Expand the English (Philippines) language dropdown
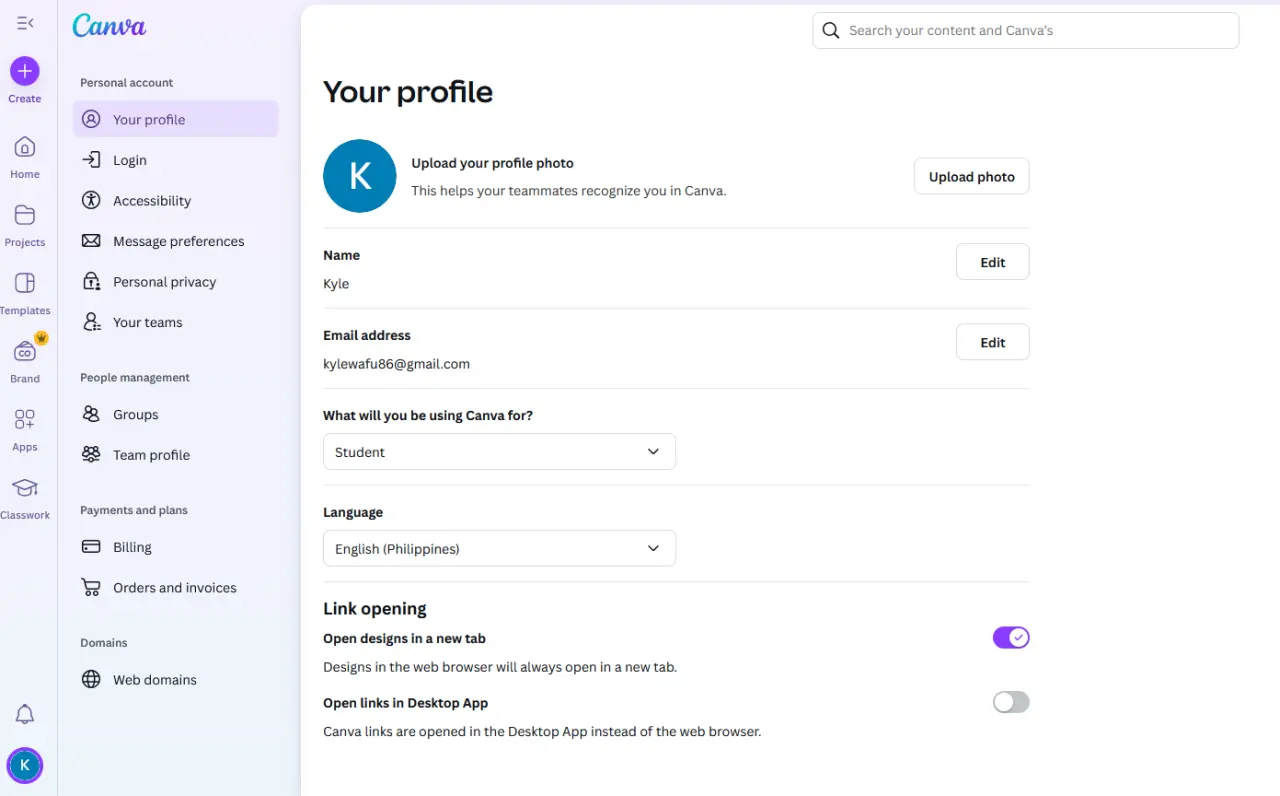This screenshot has width=1280, height=796. tap(499, 548)
